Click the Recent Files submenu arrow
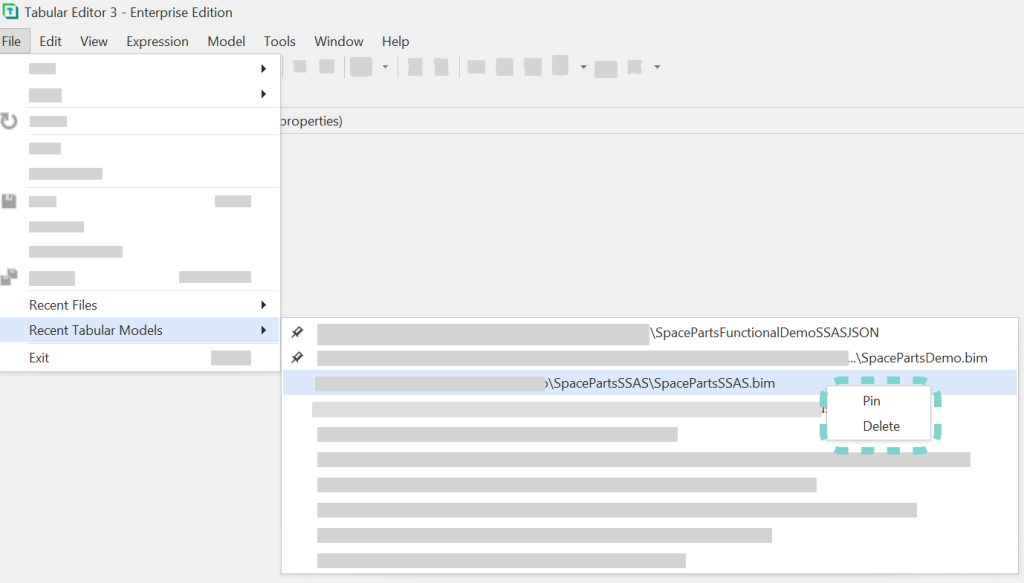 (x=263, y=305)
